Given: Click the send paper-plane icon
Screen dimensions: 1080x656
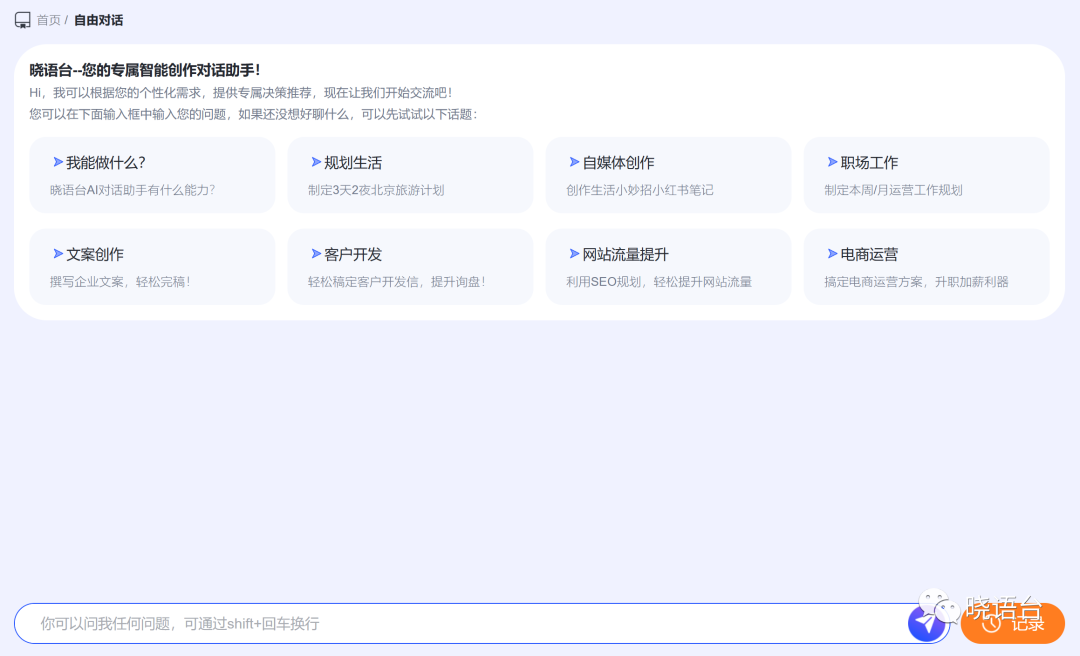Looking at the screenshot, I should point(927,622).
